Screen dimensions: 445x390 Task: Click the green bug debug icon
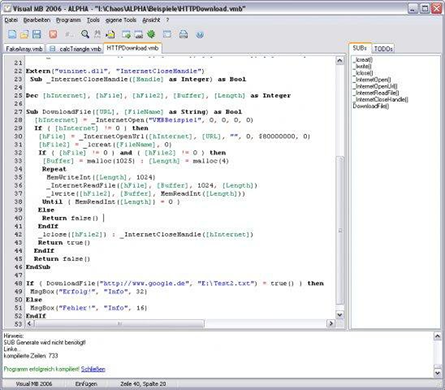151,34
